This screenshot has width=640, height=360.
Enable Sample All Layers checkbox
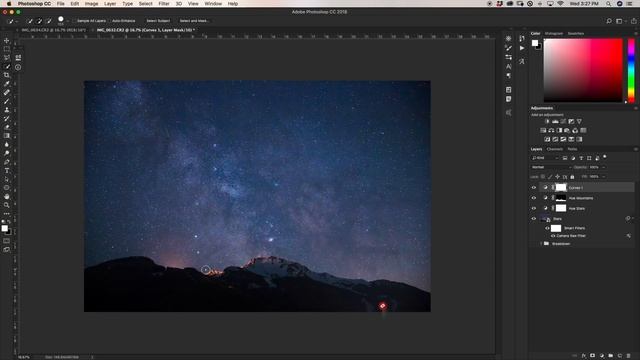(75, 21)
